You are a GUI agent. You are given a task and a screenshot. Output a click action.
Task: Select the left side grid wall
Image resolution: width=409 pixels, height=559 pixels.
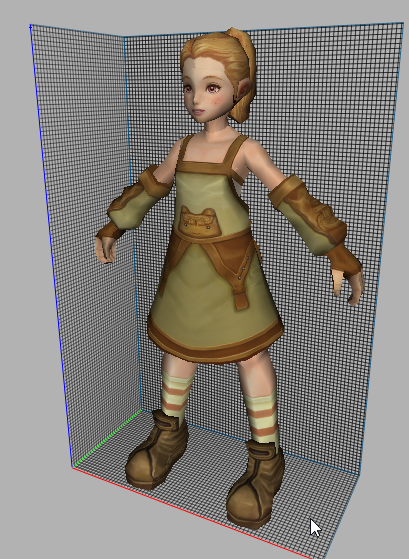tap(86, 246)
